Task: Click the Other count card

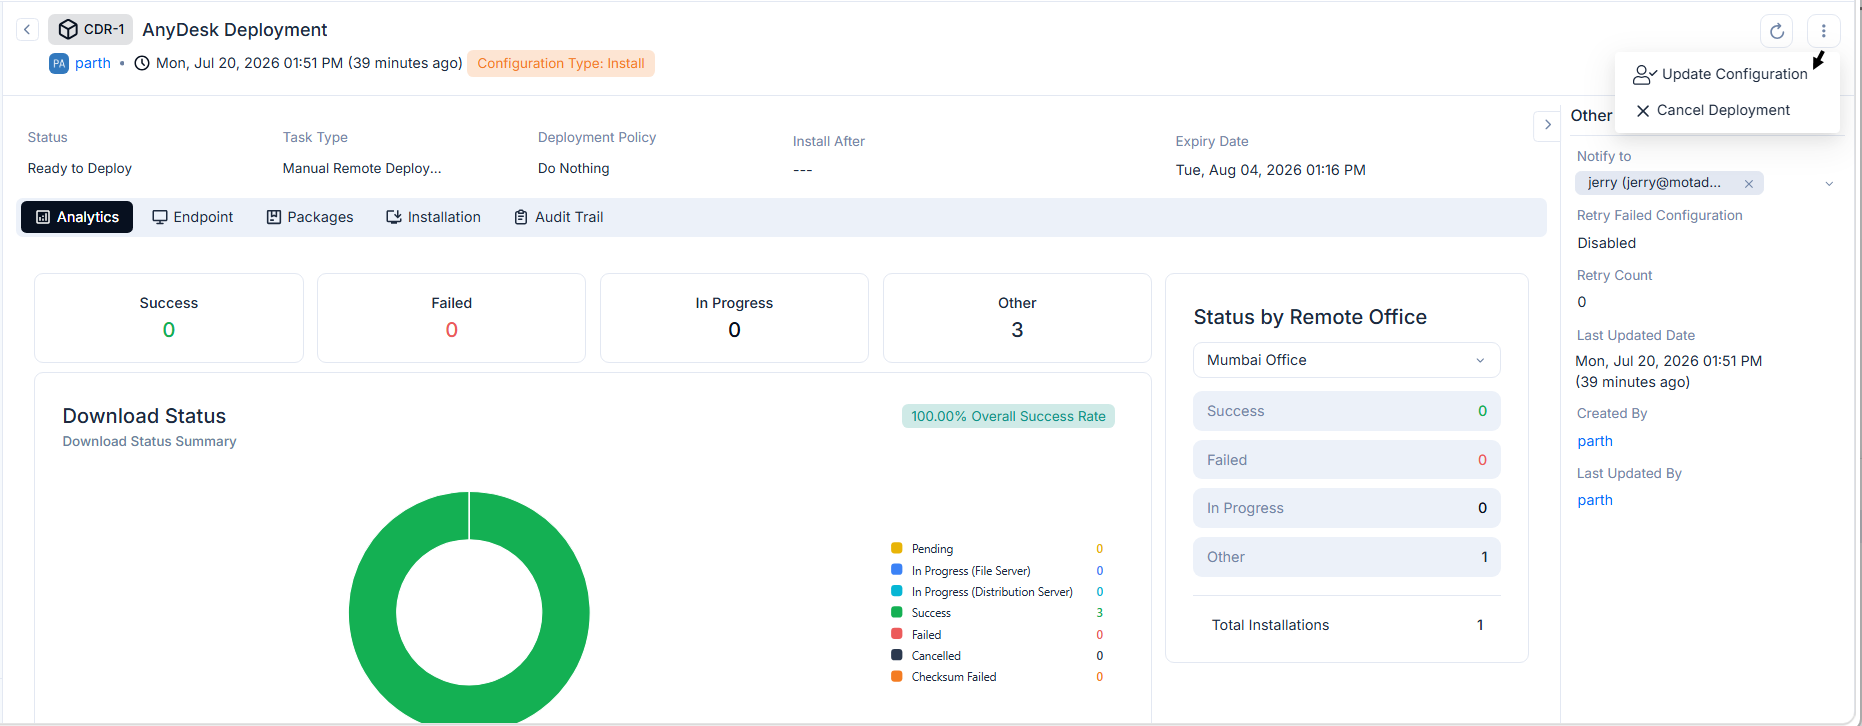Action: pyautogui.click(x=1017, y=318)
